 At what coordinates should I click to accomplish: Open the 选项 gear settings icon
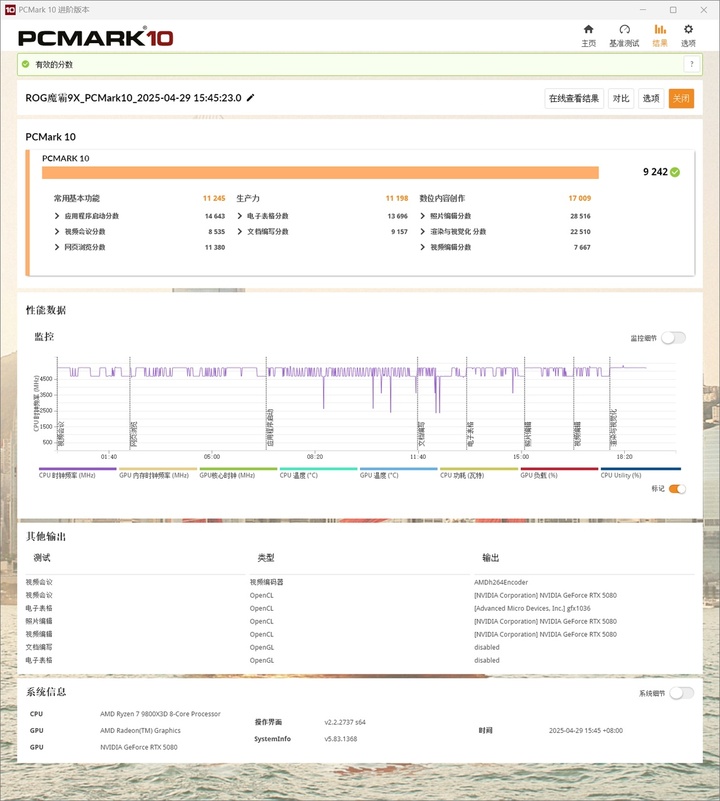pos(688,30)
